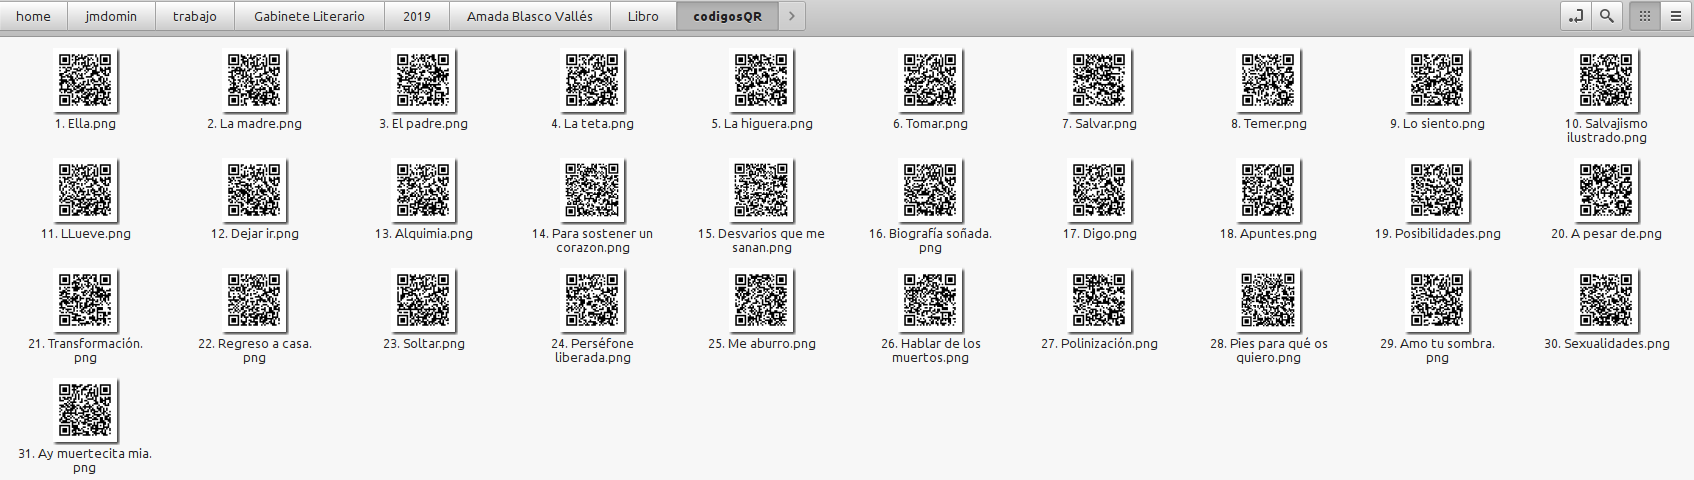The height and width of the screenshot is (480, 1694).
Task: Click the '20. A pesar de.png' file name
Action: pyautogui.click(x=1606, y=234)
